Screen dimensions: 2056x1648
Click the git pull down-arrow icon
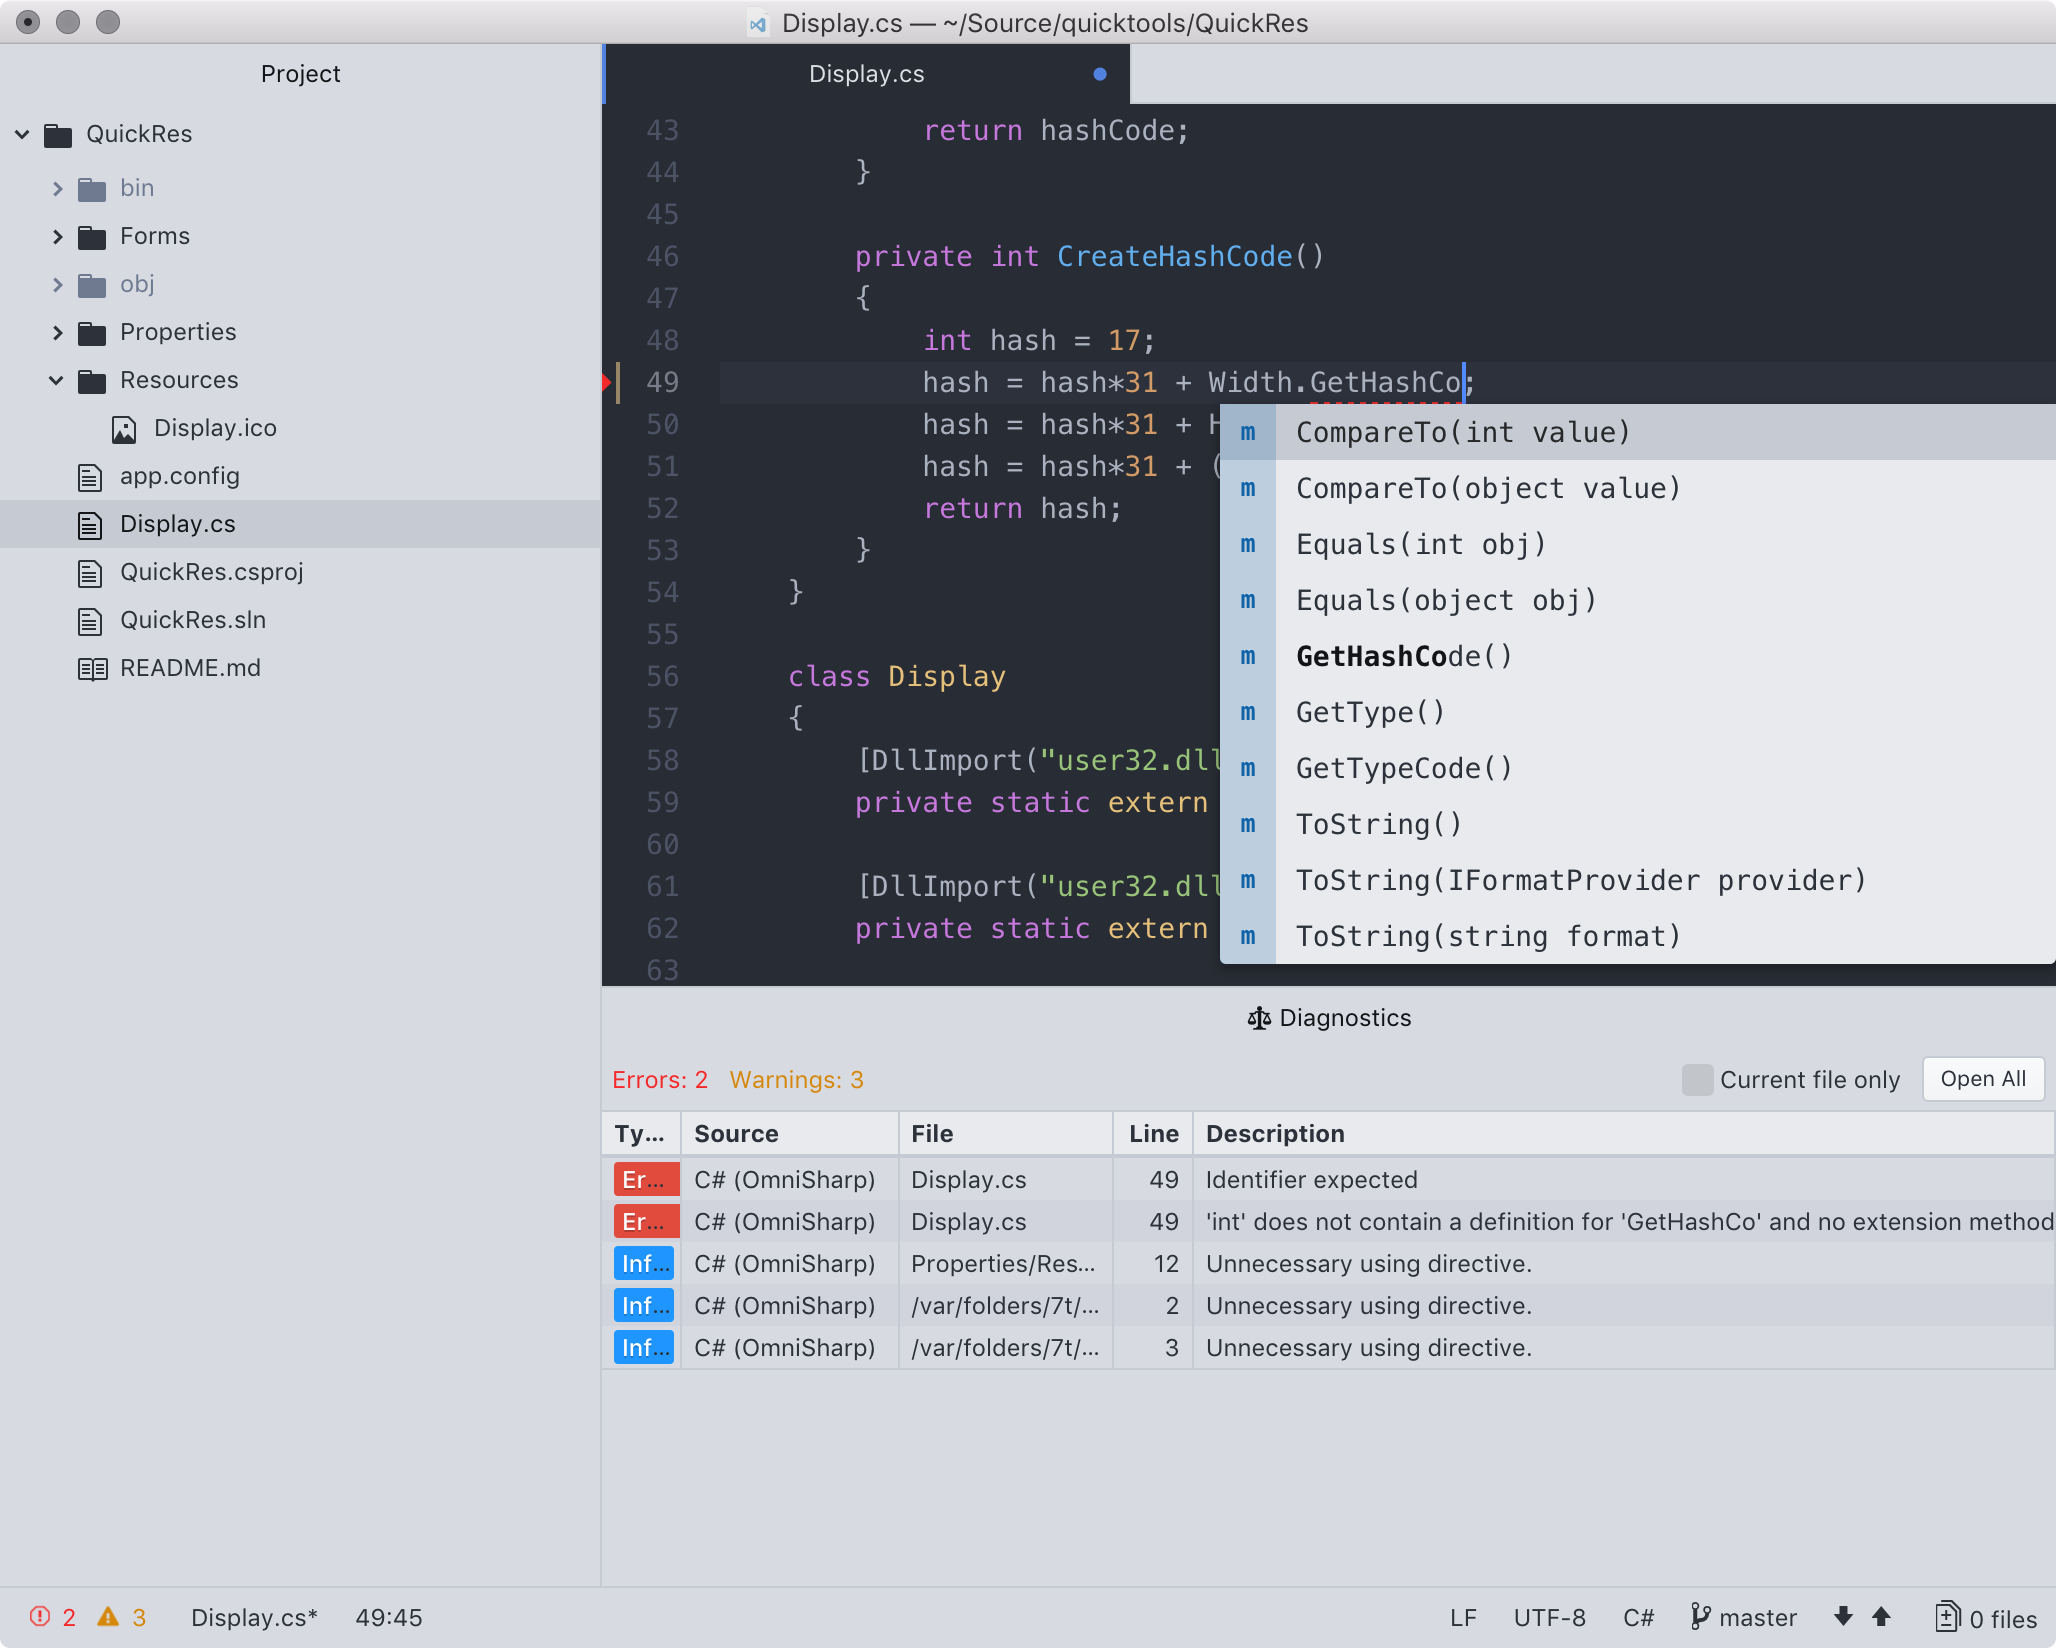click(x=1843, y=1617)
